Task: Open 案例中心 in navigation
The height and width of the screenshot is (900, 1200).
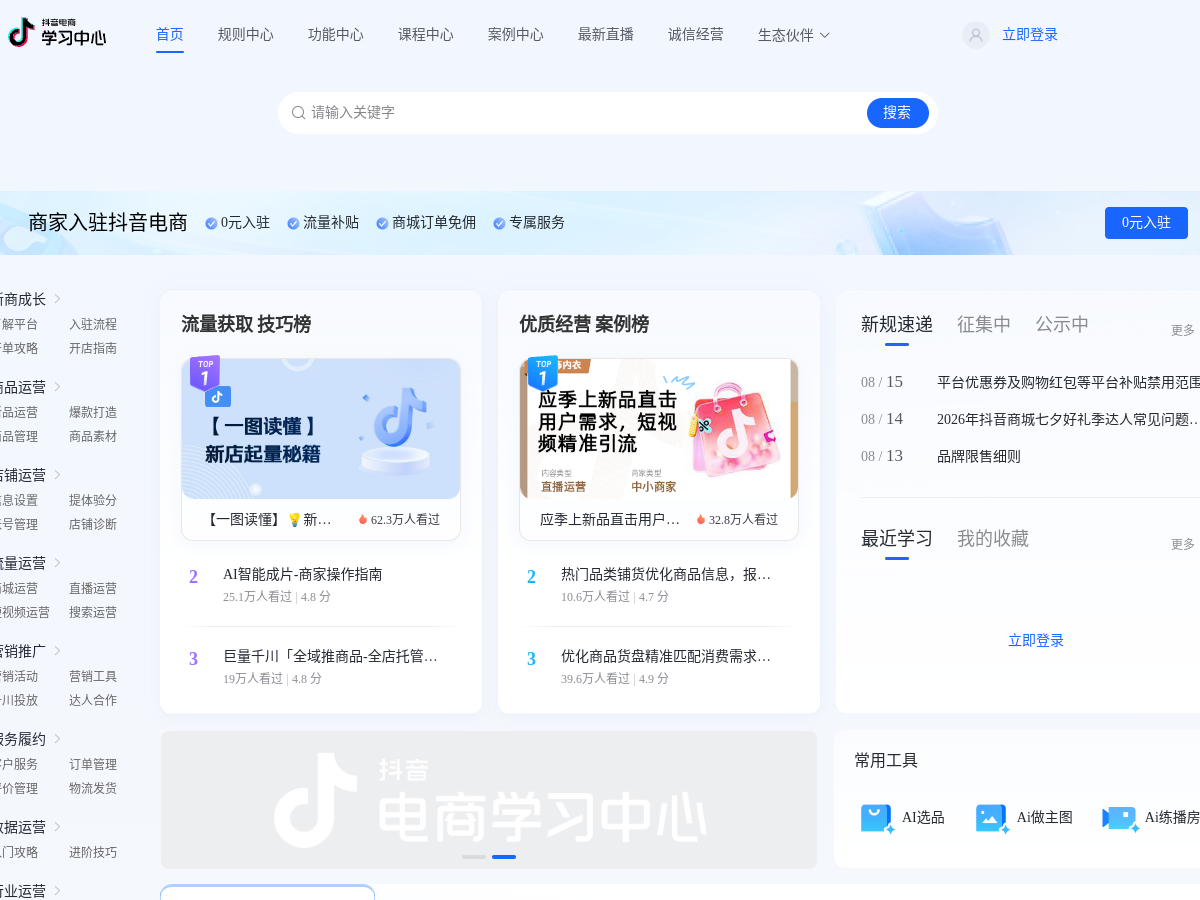Action: [516, 35]
